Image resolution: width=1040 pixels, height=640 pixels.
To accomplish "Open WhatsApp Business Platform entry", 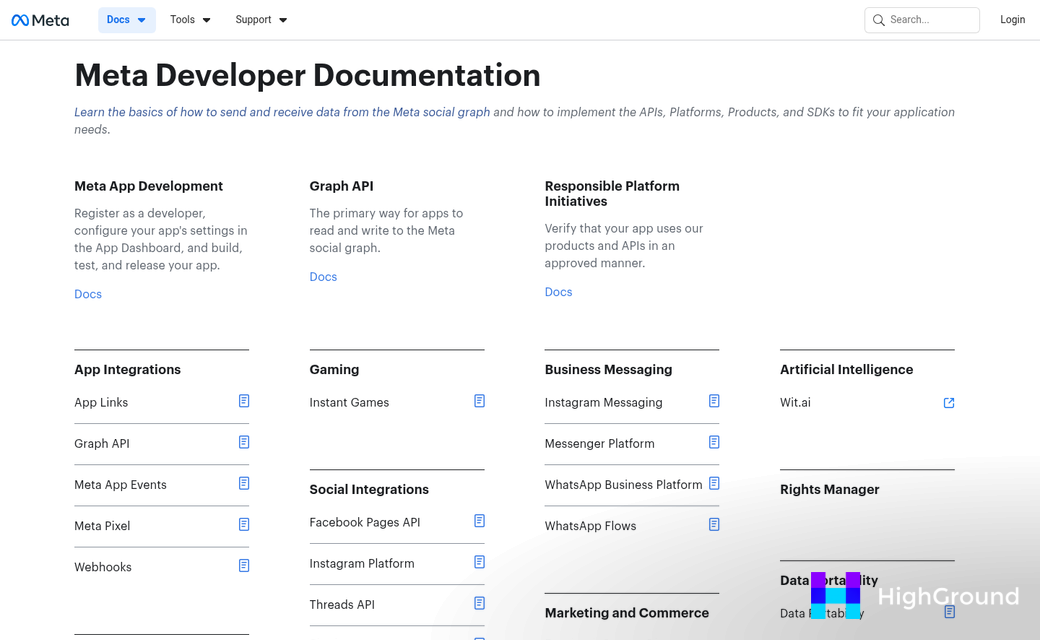I will coord(623,485).
